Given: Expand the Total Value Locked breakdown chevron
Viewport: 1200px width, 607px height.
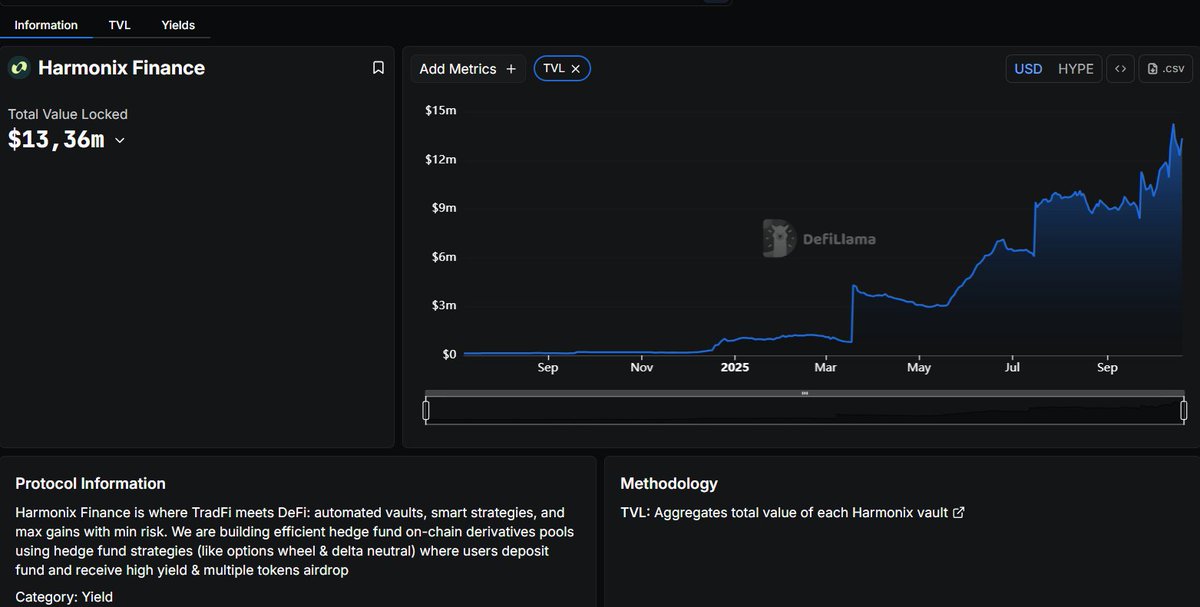Looking at the screenshot, I should coord(120,141).
